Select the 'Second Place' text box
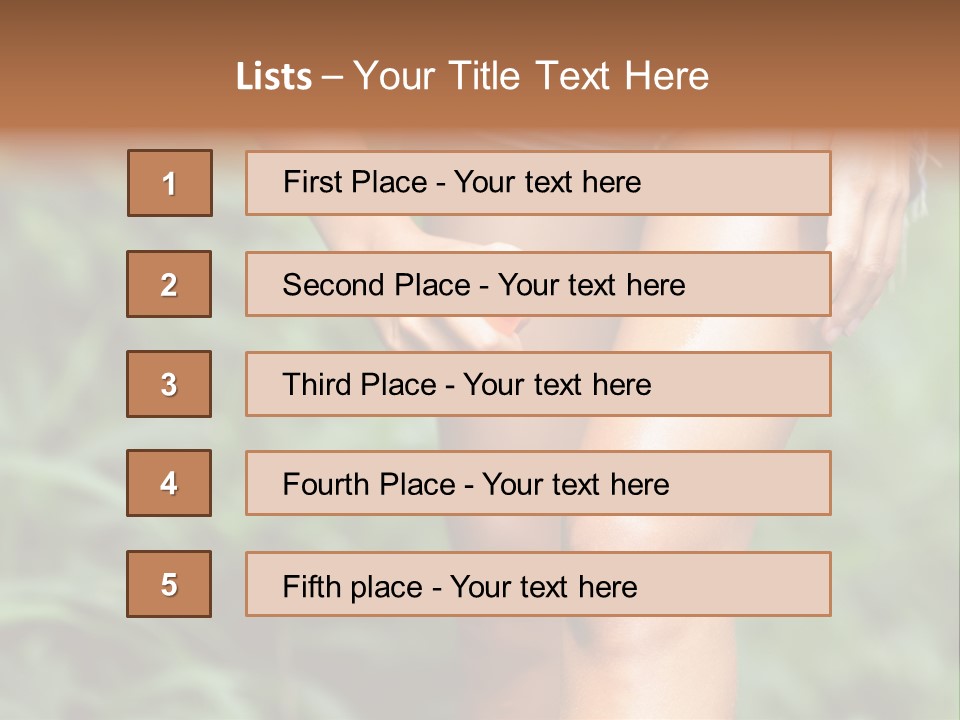The image size is (960, 720). coord(538,284)
